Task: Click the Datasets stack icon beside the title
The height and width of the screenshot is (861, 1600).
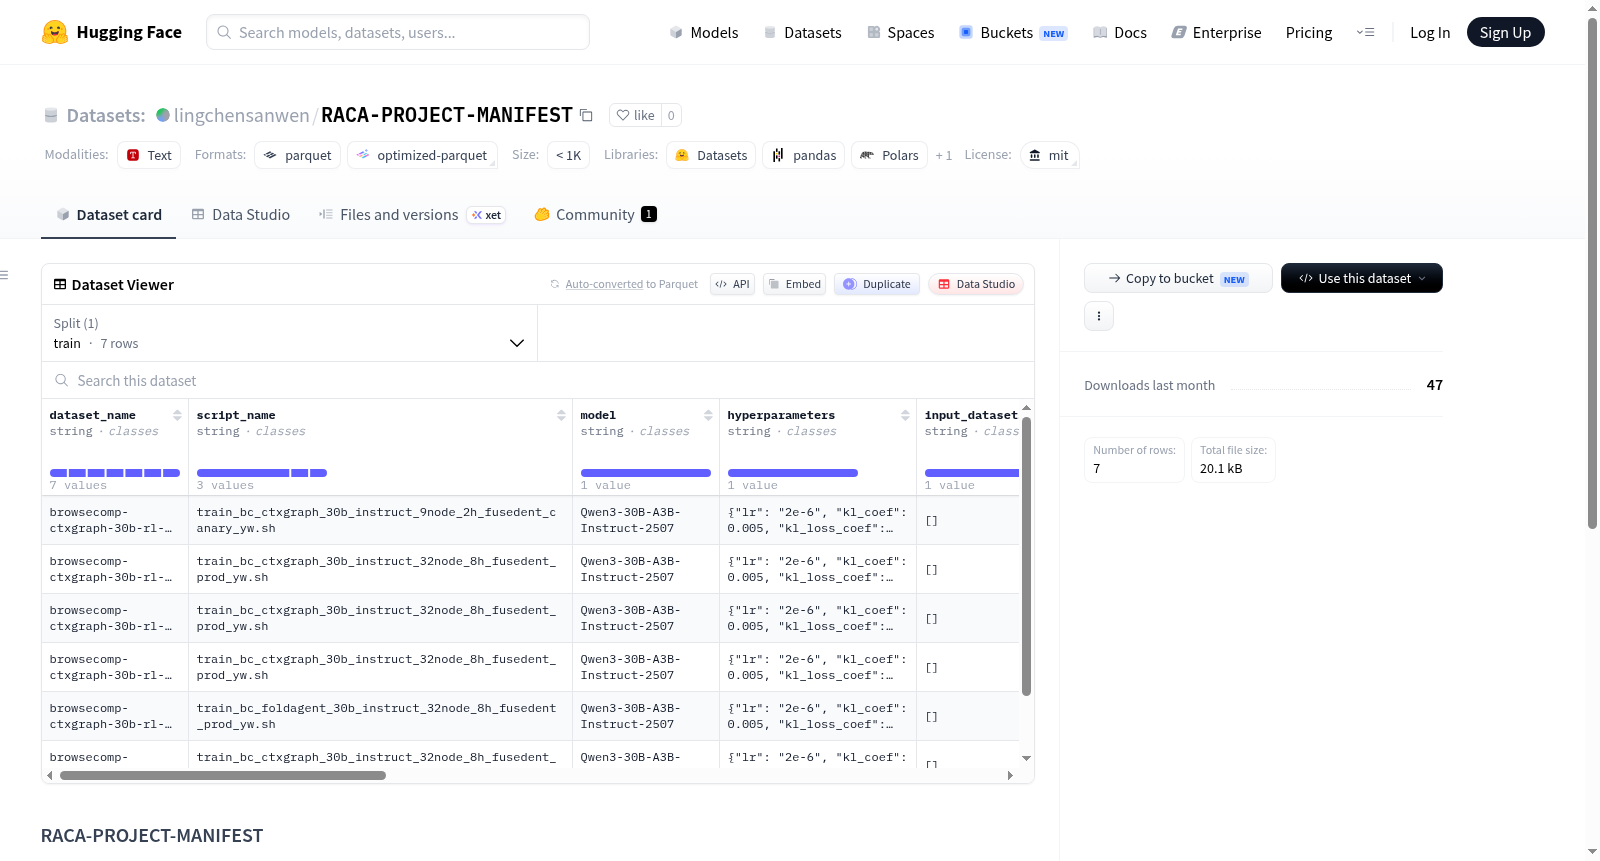Action: pos(51,116)
